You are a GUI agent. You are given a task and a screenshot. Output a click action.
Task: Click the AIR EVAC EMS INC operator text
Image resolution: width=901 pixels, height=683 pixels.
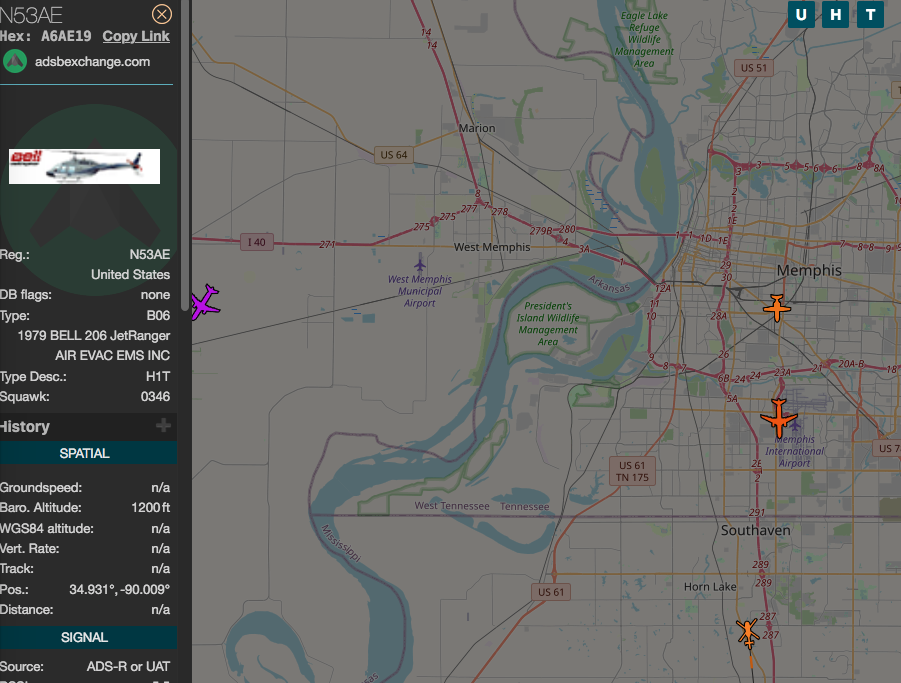113,356
